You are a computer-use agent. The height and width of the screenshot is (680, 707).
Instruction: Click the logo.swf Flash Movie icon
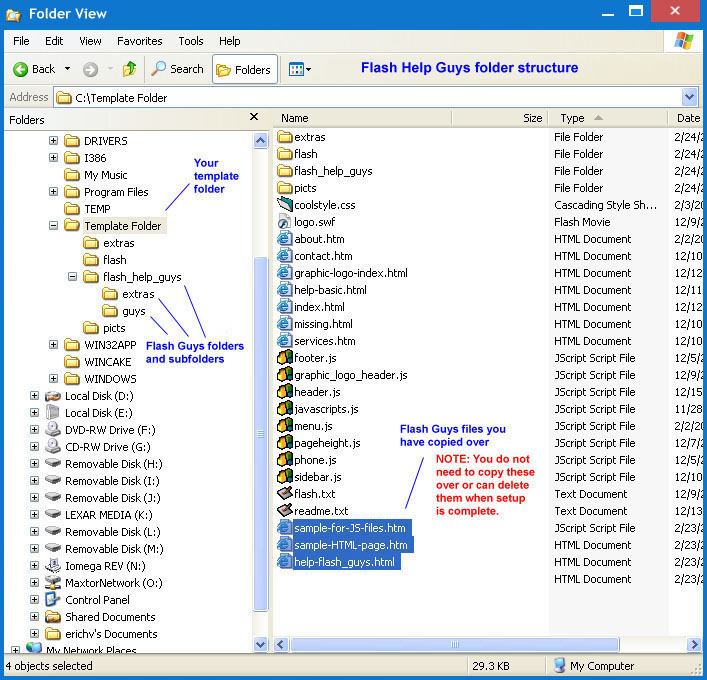(284, 222)
